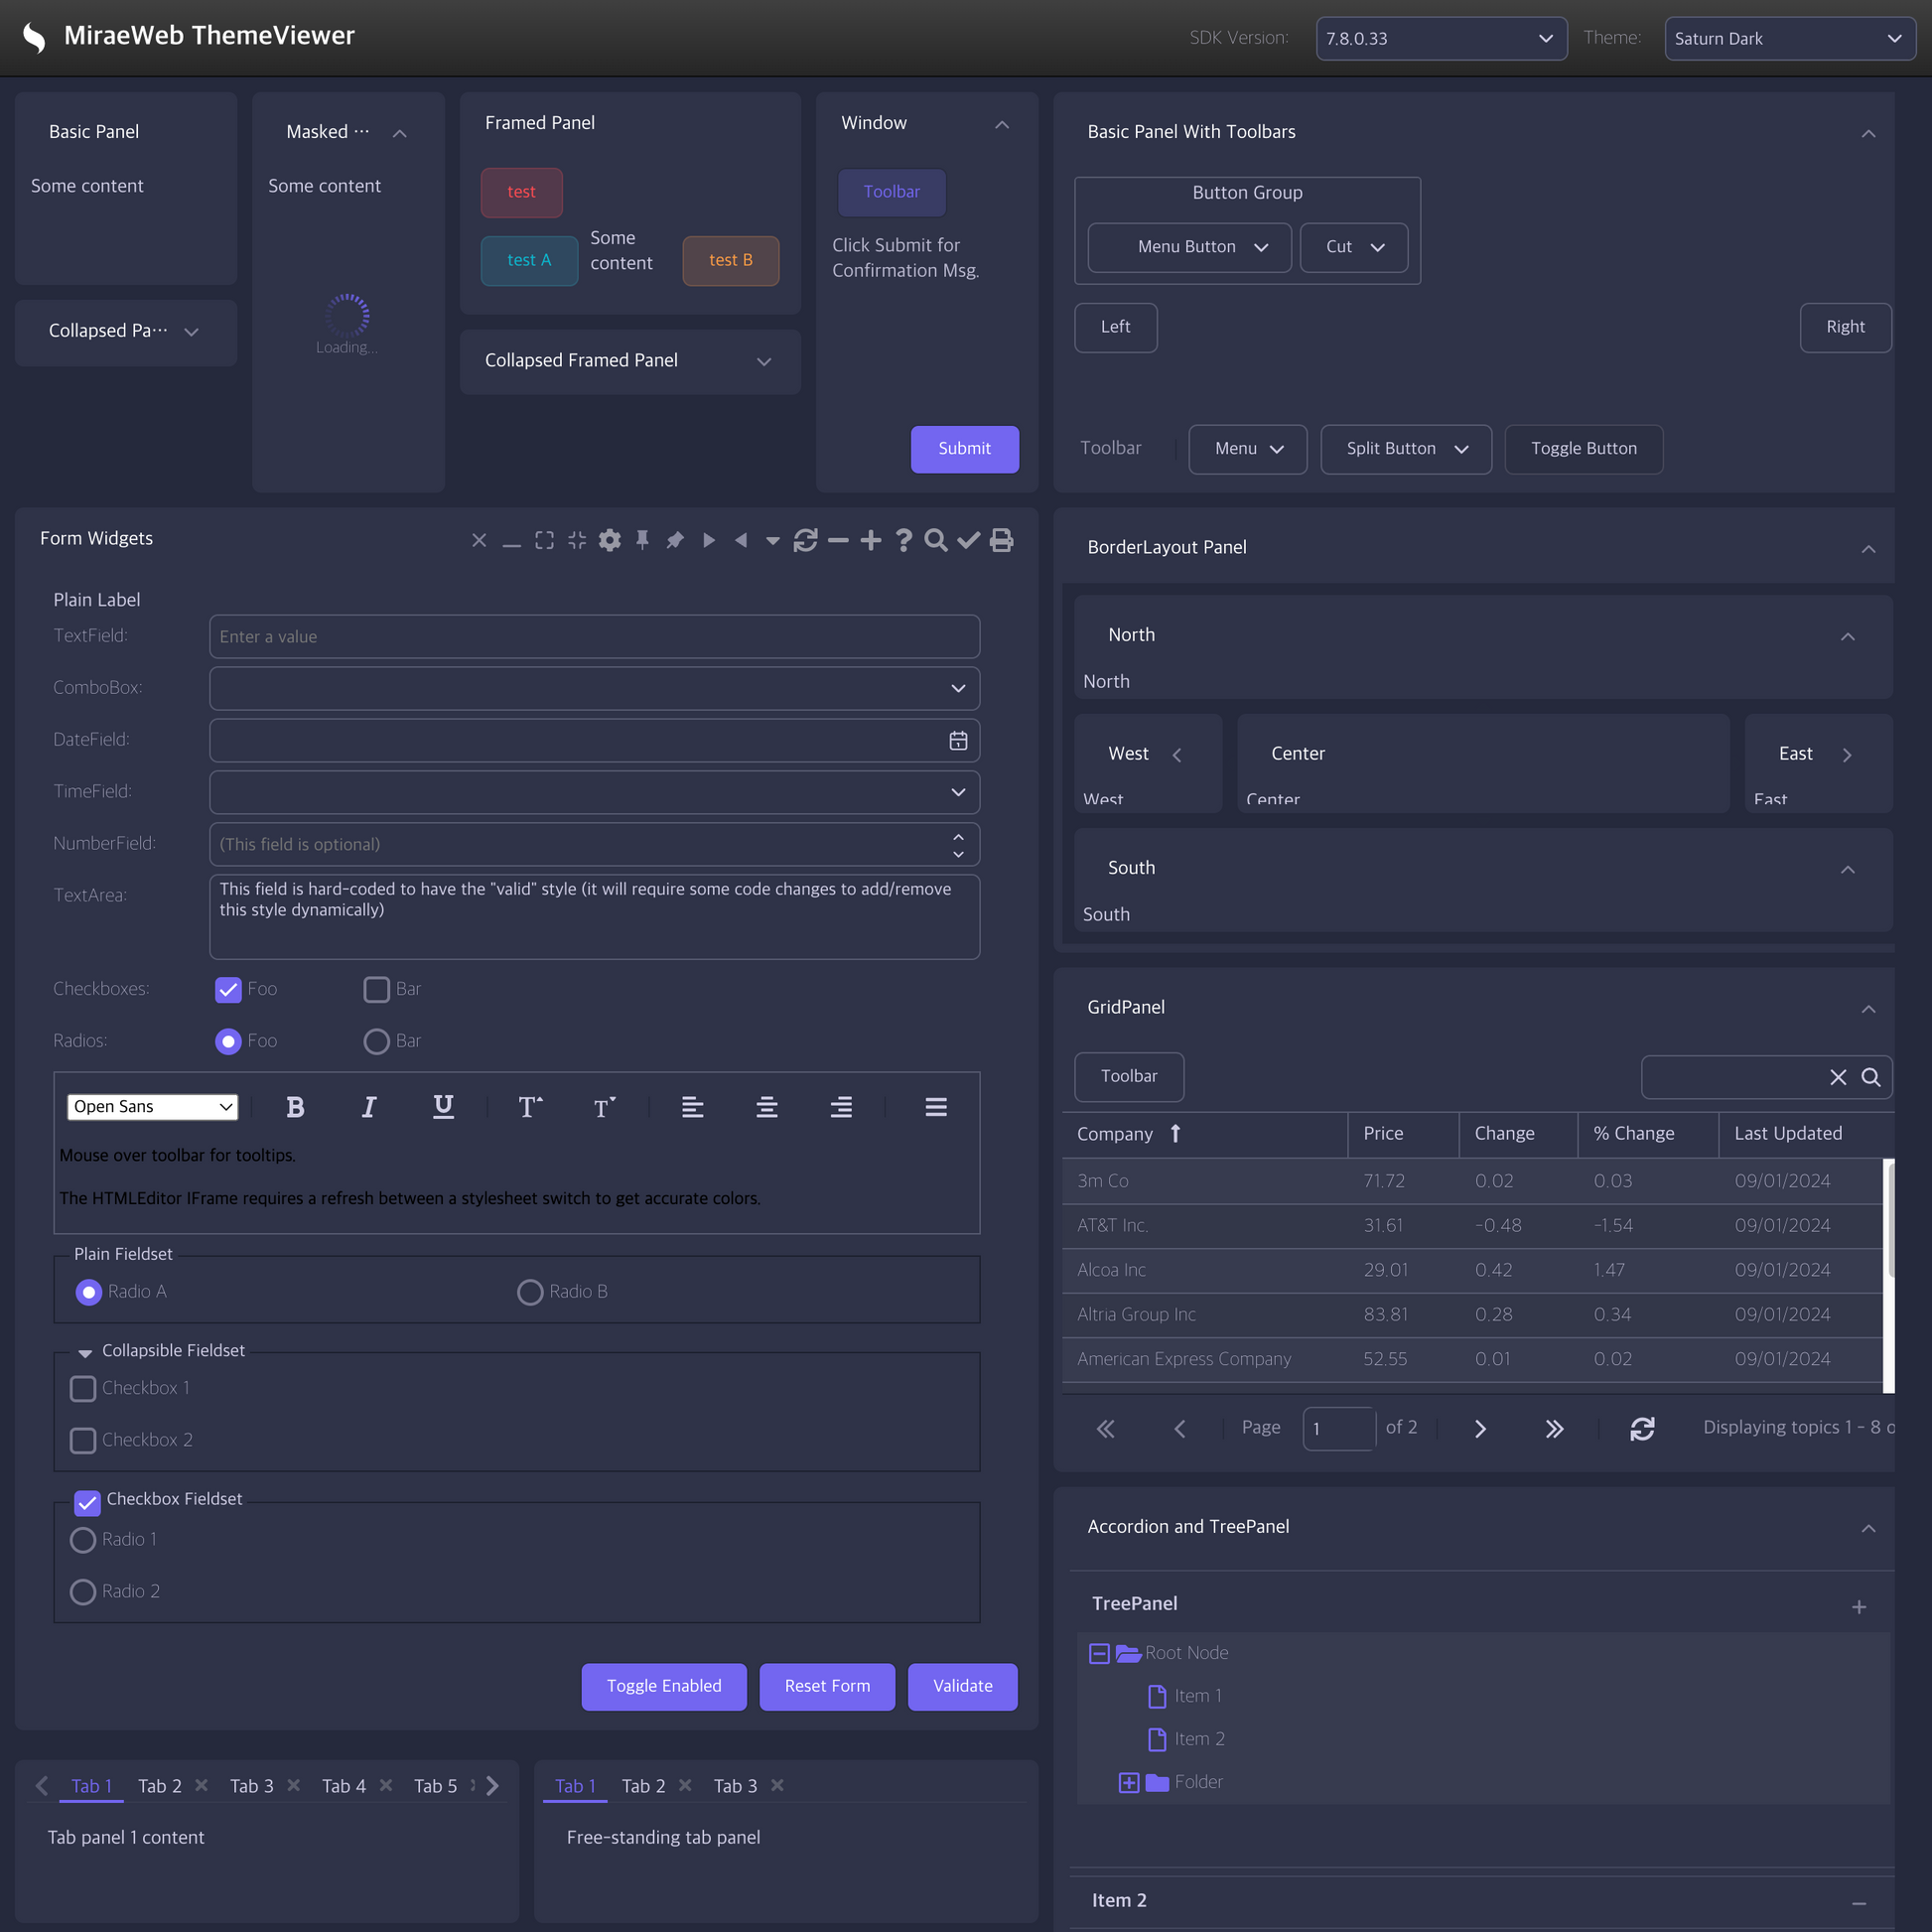The image size is (1932, 1932).
Task: Toggle bold in the HTML editor toolbar
Action: [295, 1107]
